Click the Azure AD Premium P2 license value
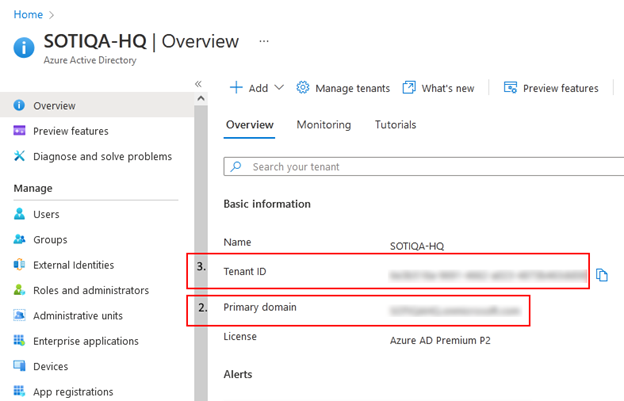This screenshot has width=624, height=401. coord(440,341)
